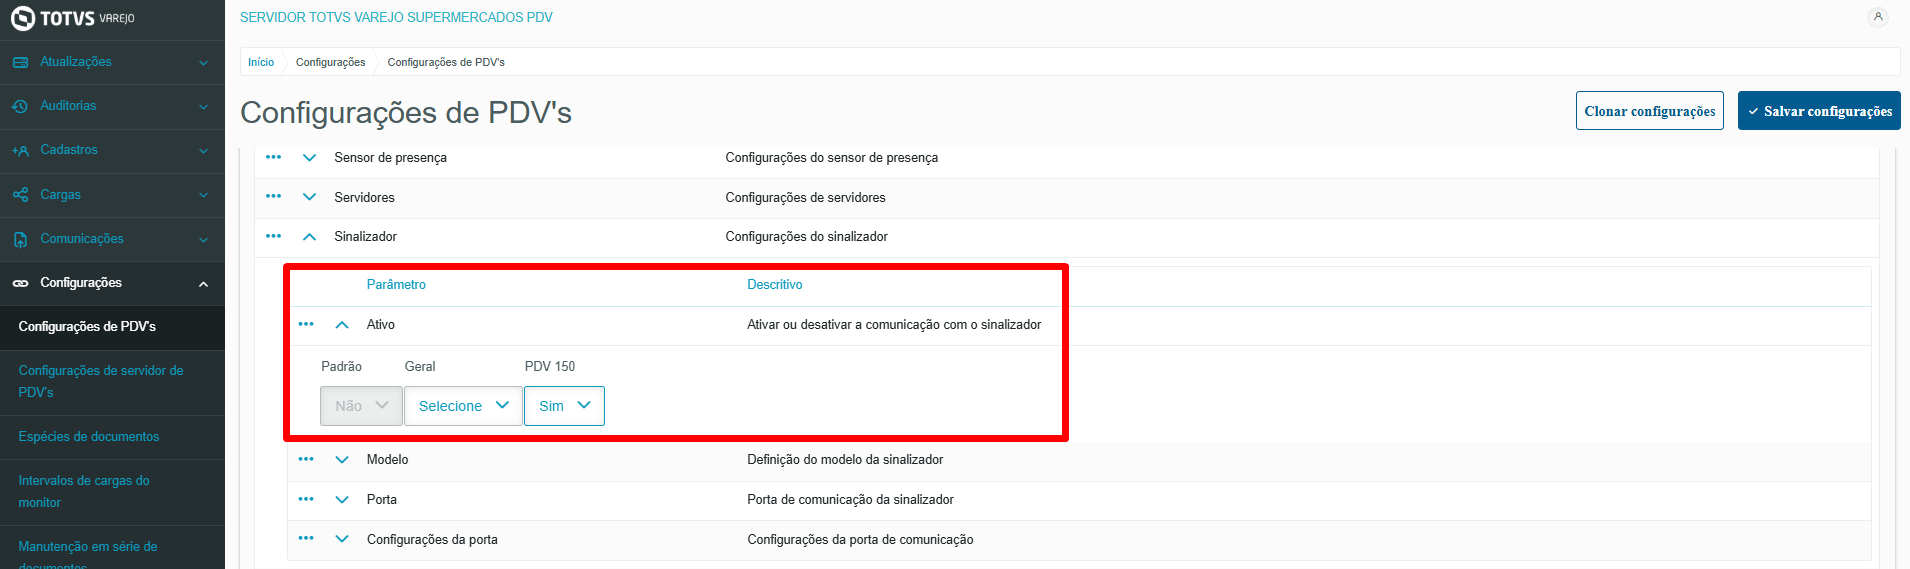Click the Configurações de PDV's breadcrumb
Image resolution: width=1910 pixels, height=569 pixels.
[446, 62]
